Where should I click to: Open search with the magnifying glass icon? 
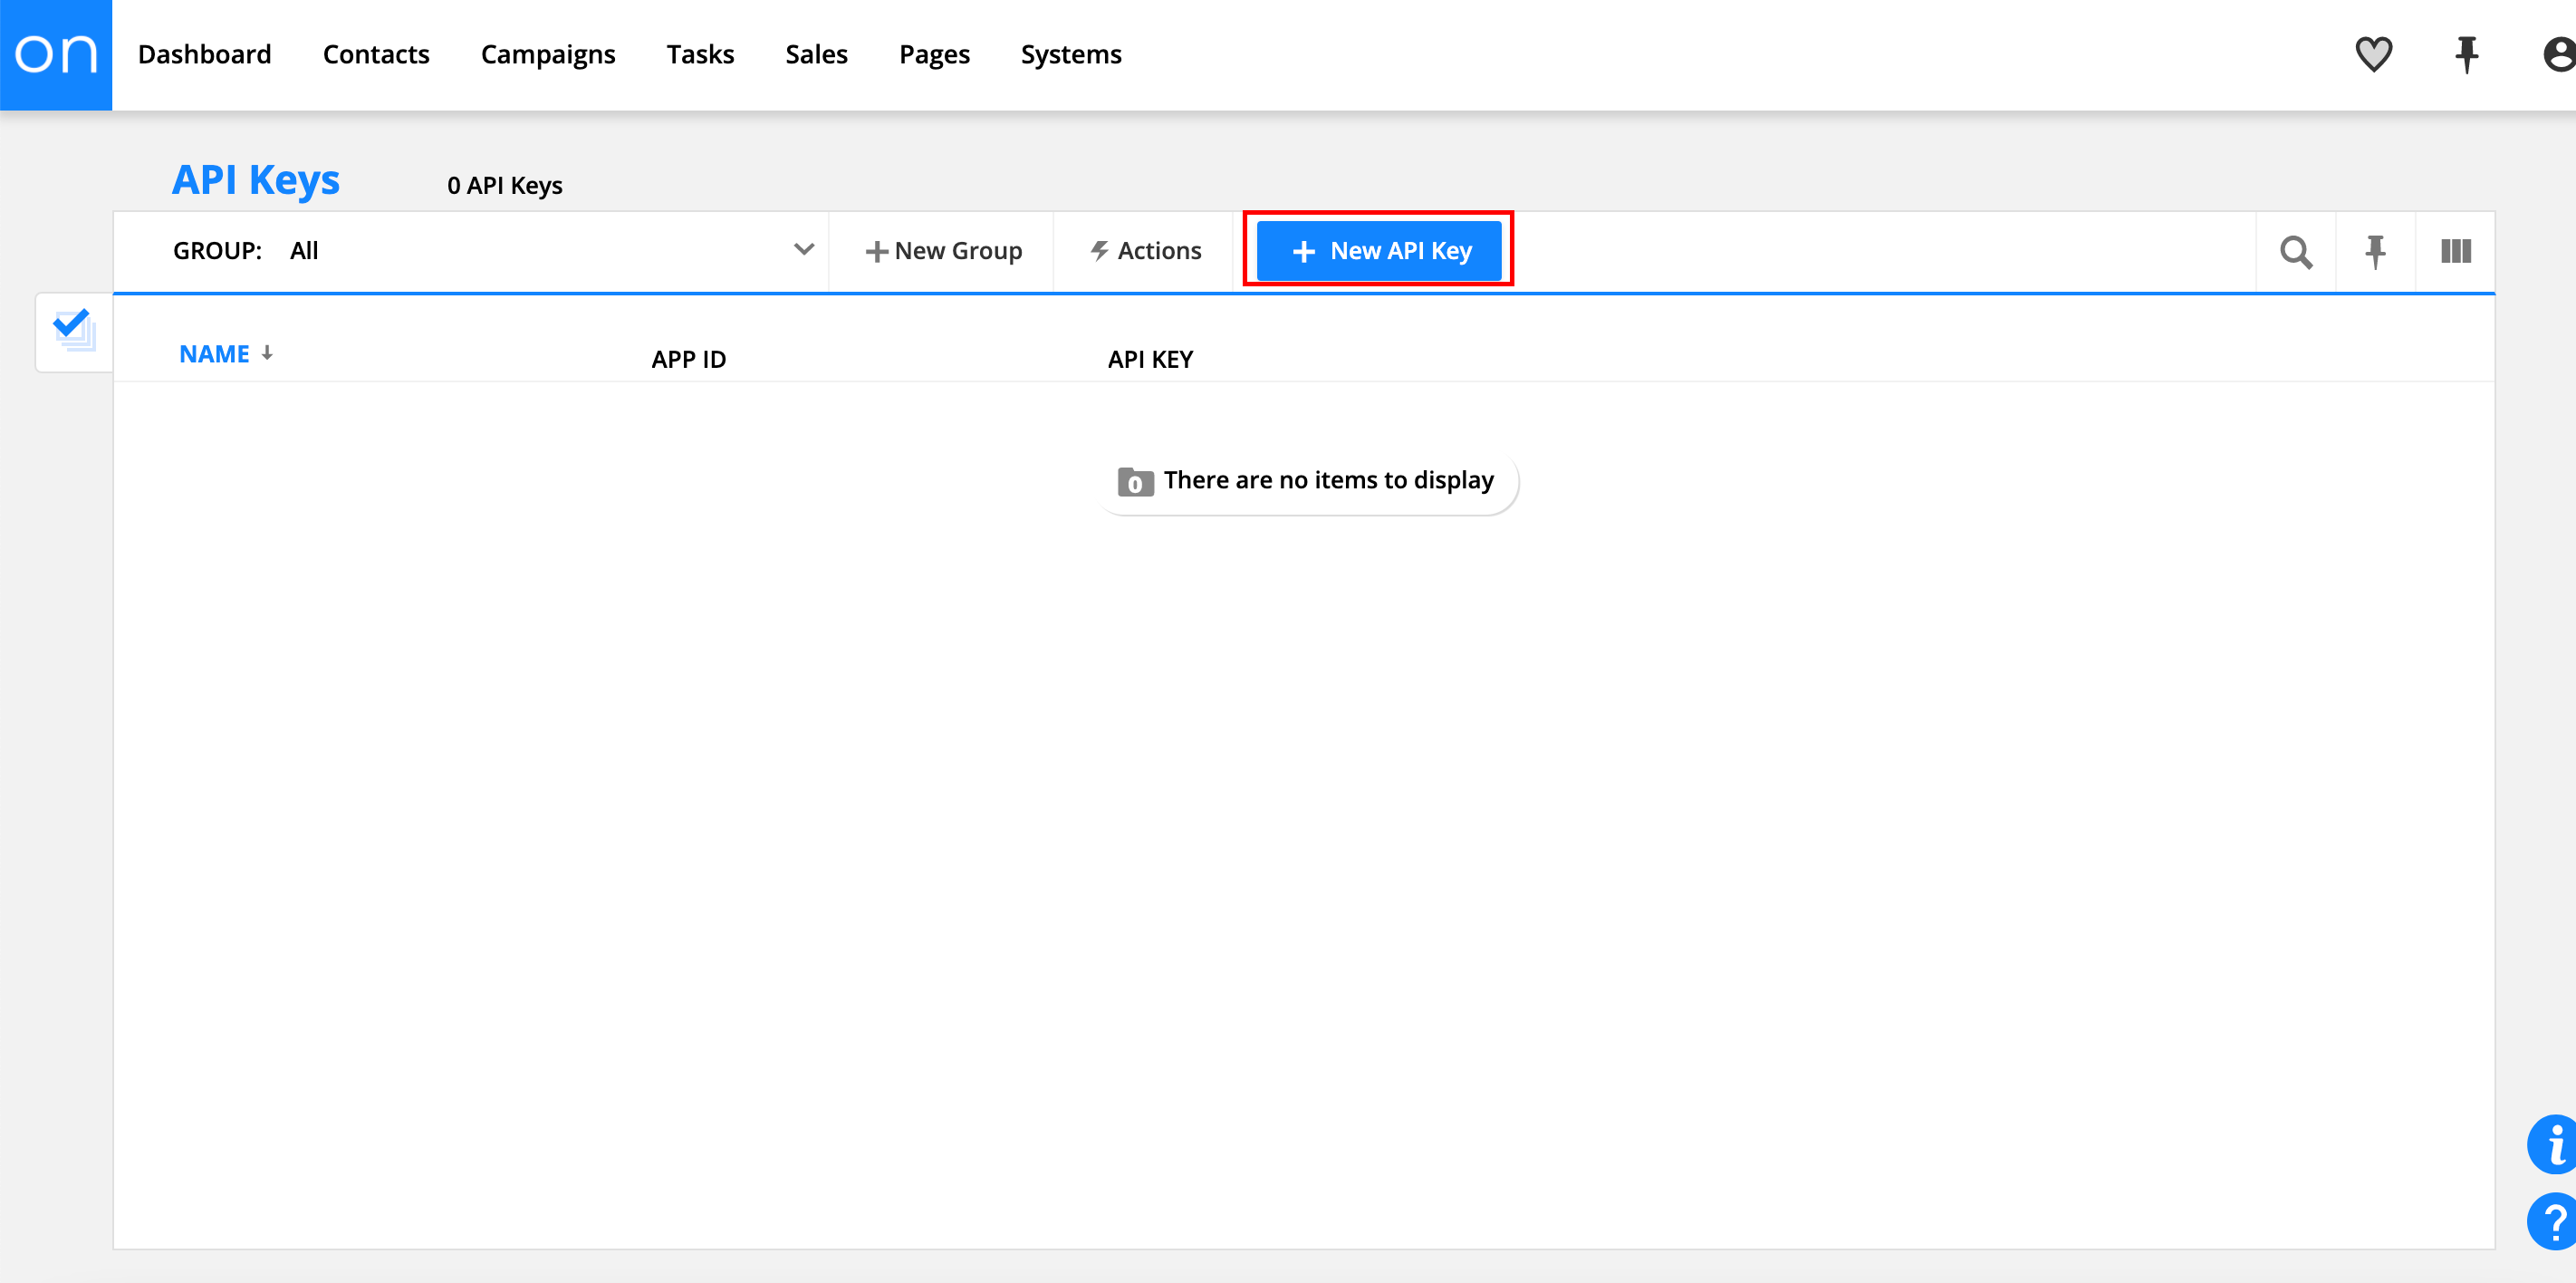click(x=2295, y=251)
